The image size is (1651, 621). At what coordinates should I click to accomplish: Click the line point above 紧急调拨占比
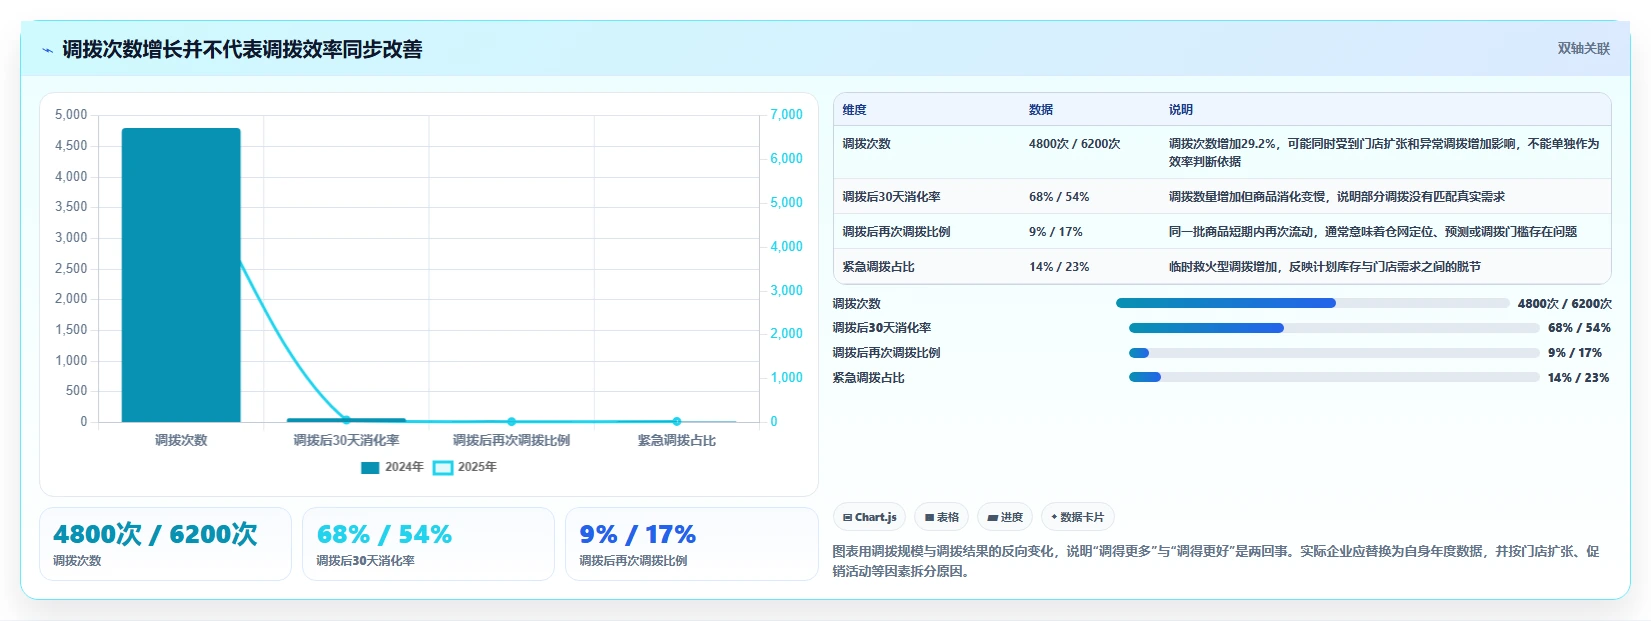tap(677, 421)
